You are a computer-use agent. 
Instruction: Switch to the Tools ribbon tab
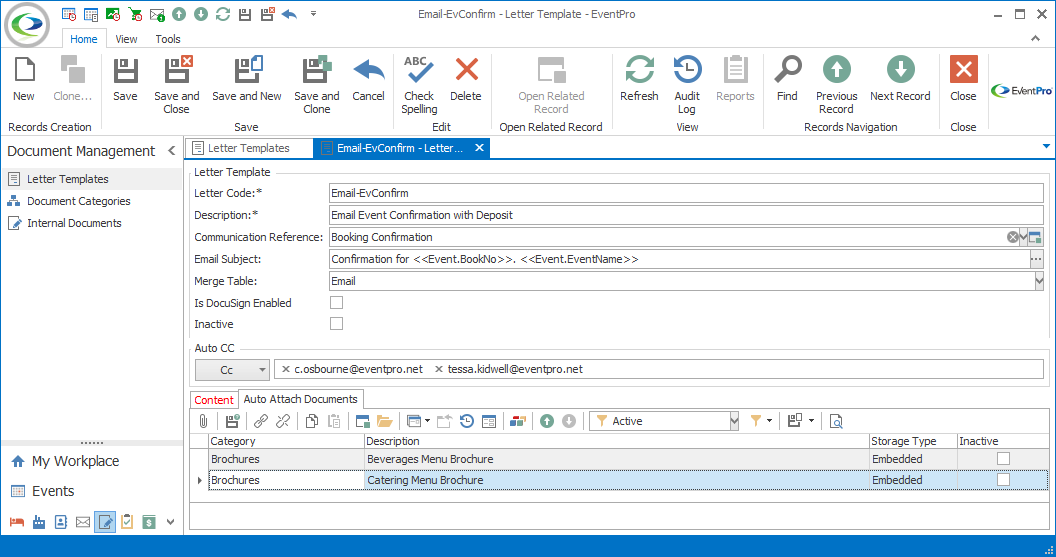(168, 39)
